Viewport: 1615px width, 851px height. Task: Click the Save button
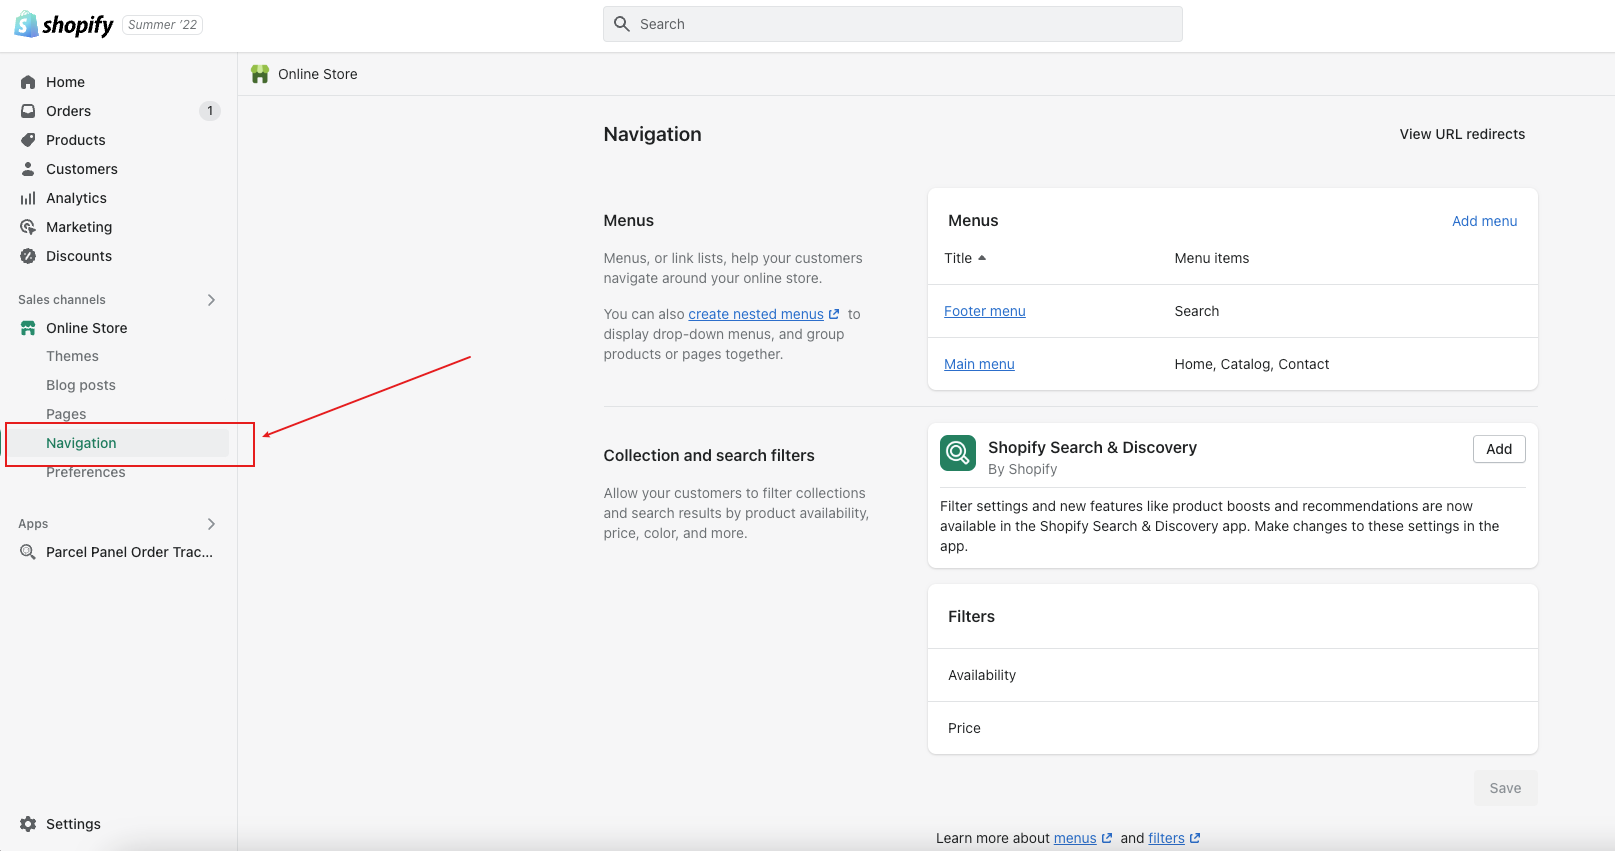(1505, 788)
